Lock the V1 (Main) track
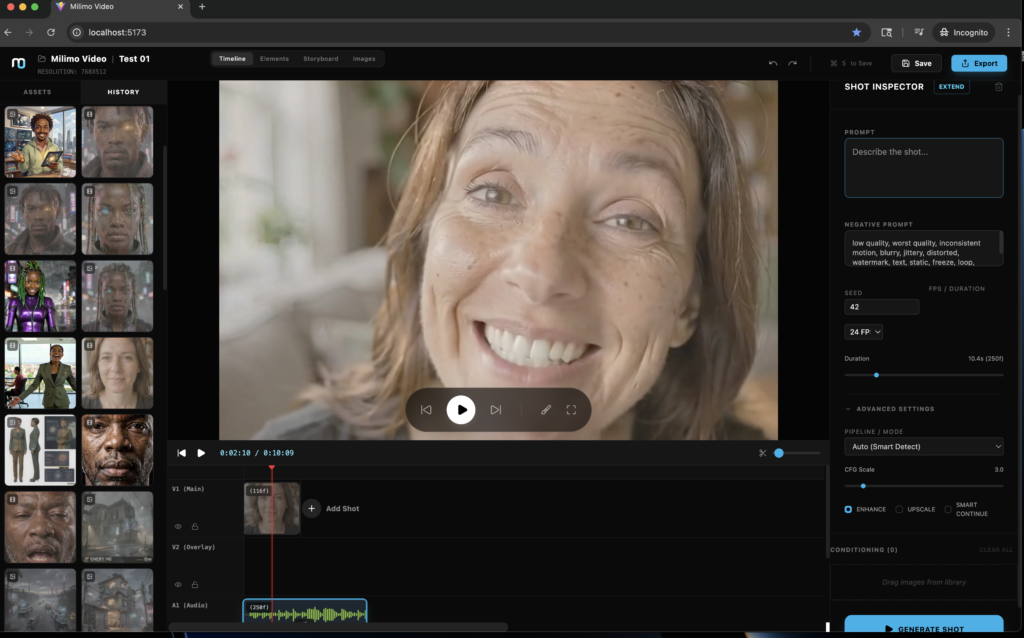This screenshot has width=1024, height=638. (x=194, y=526)
